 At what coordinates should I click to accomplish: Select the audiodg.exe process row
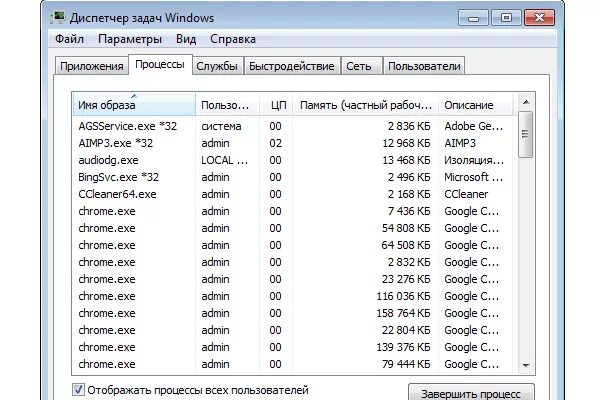pyautogui.click(x=294, y=160)
